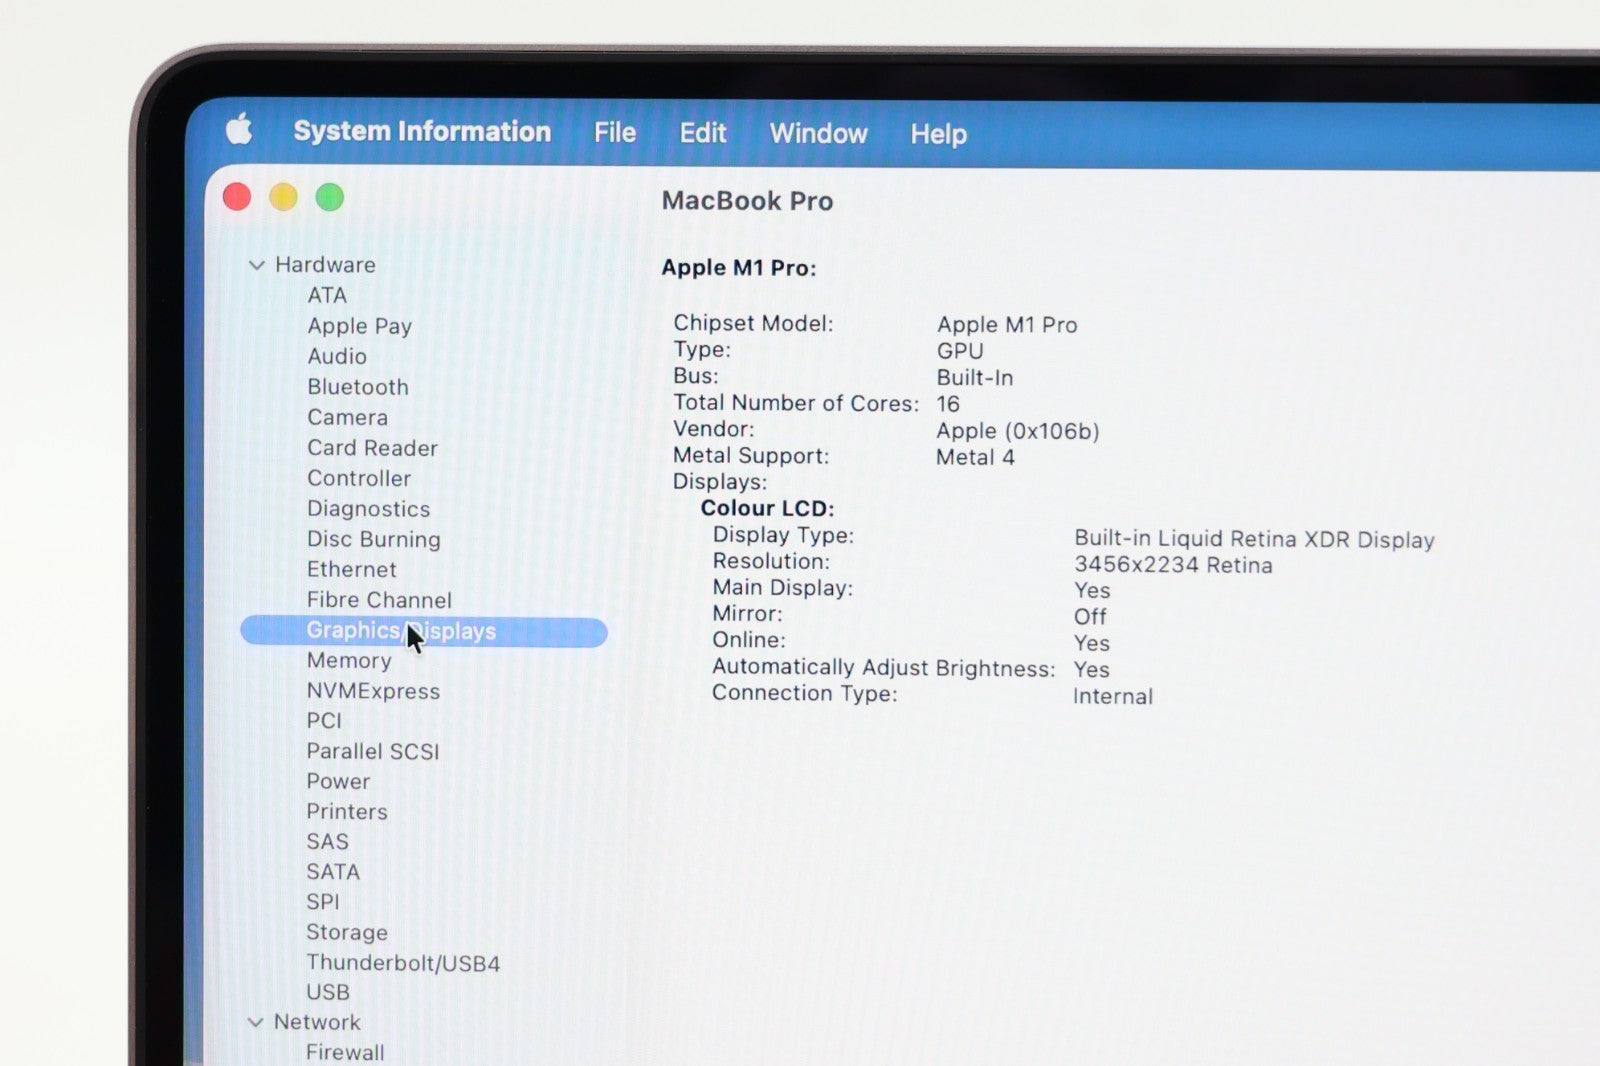Select Firewall under Network
The width and height of the screenshot is (1600, 1066).
click(x=344, y=1052)
